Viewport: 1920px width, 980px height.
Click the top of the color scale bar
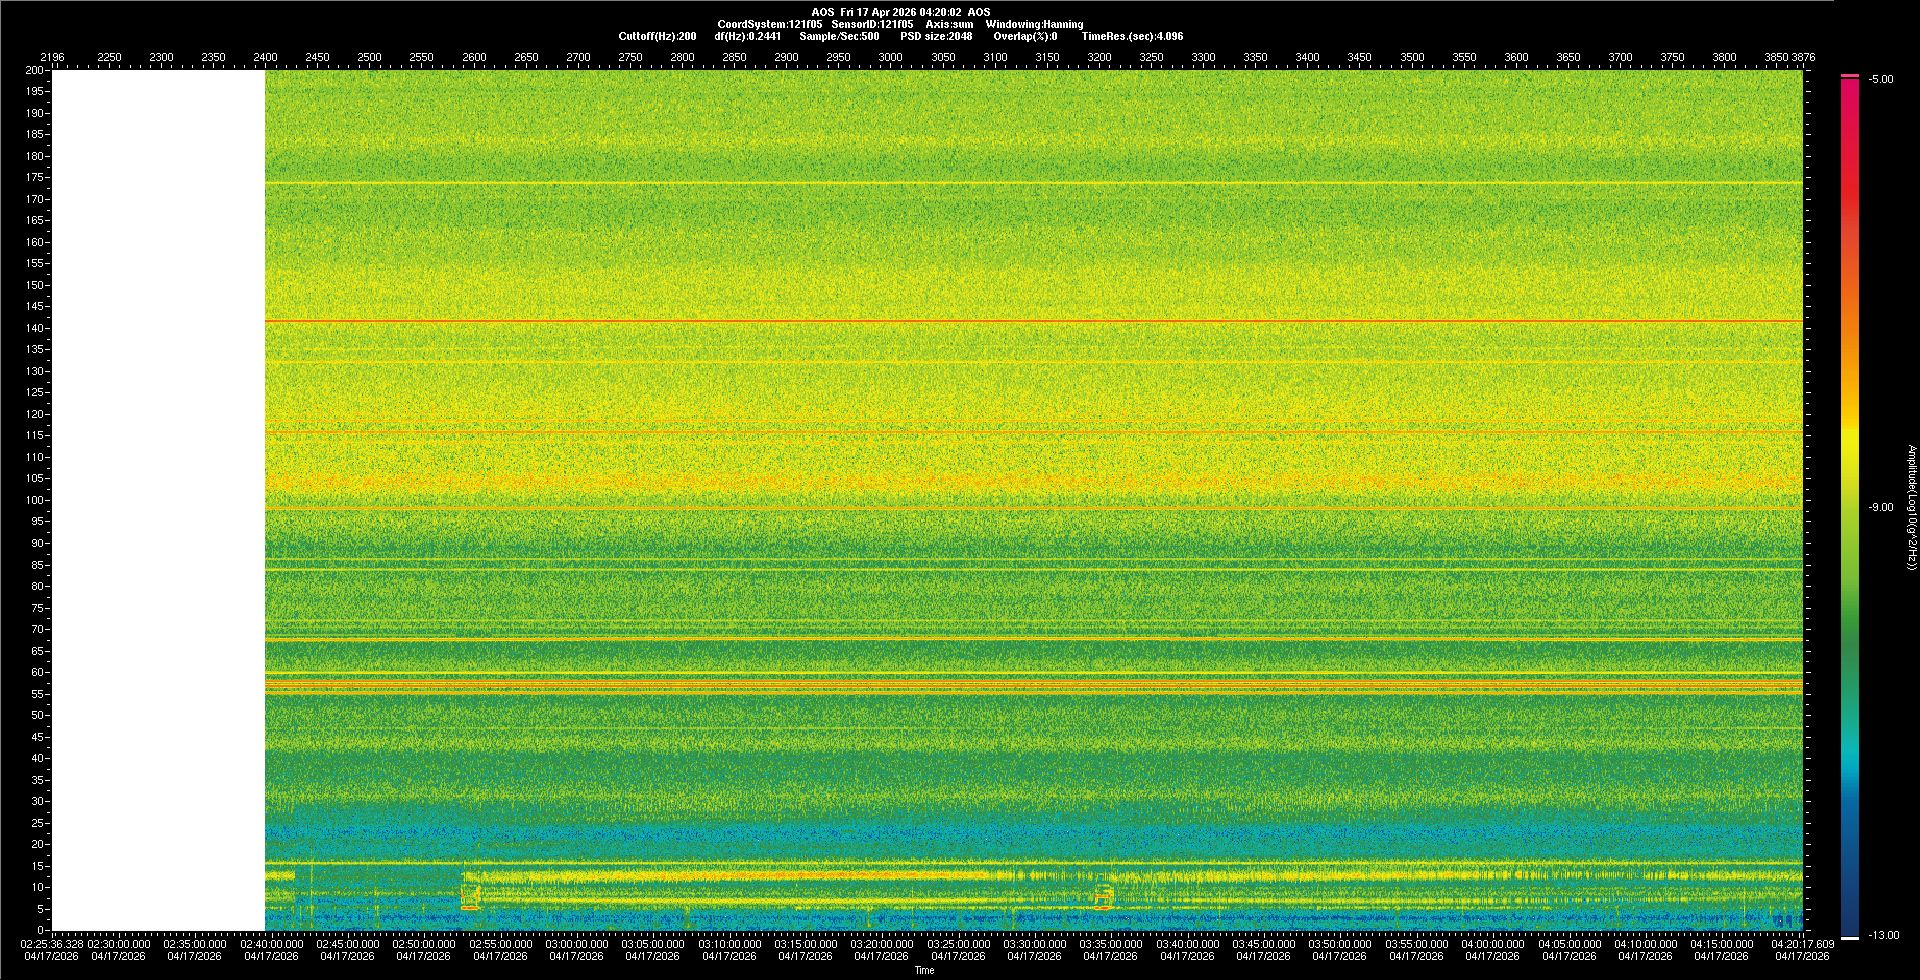[1849, 78]
